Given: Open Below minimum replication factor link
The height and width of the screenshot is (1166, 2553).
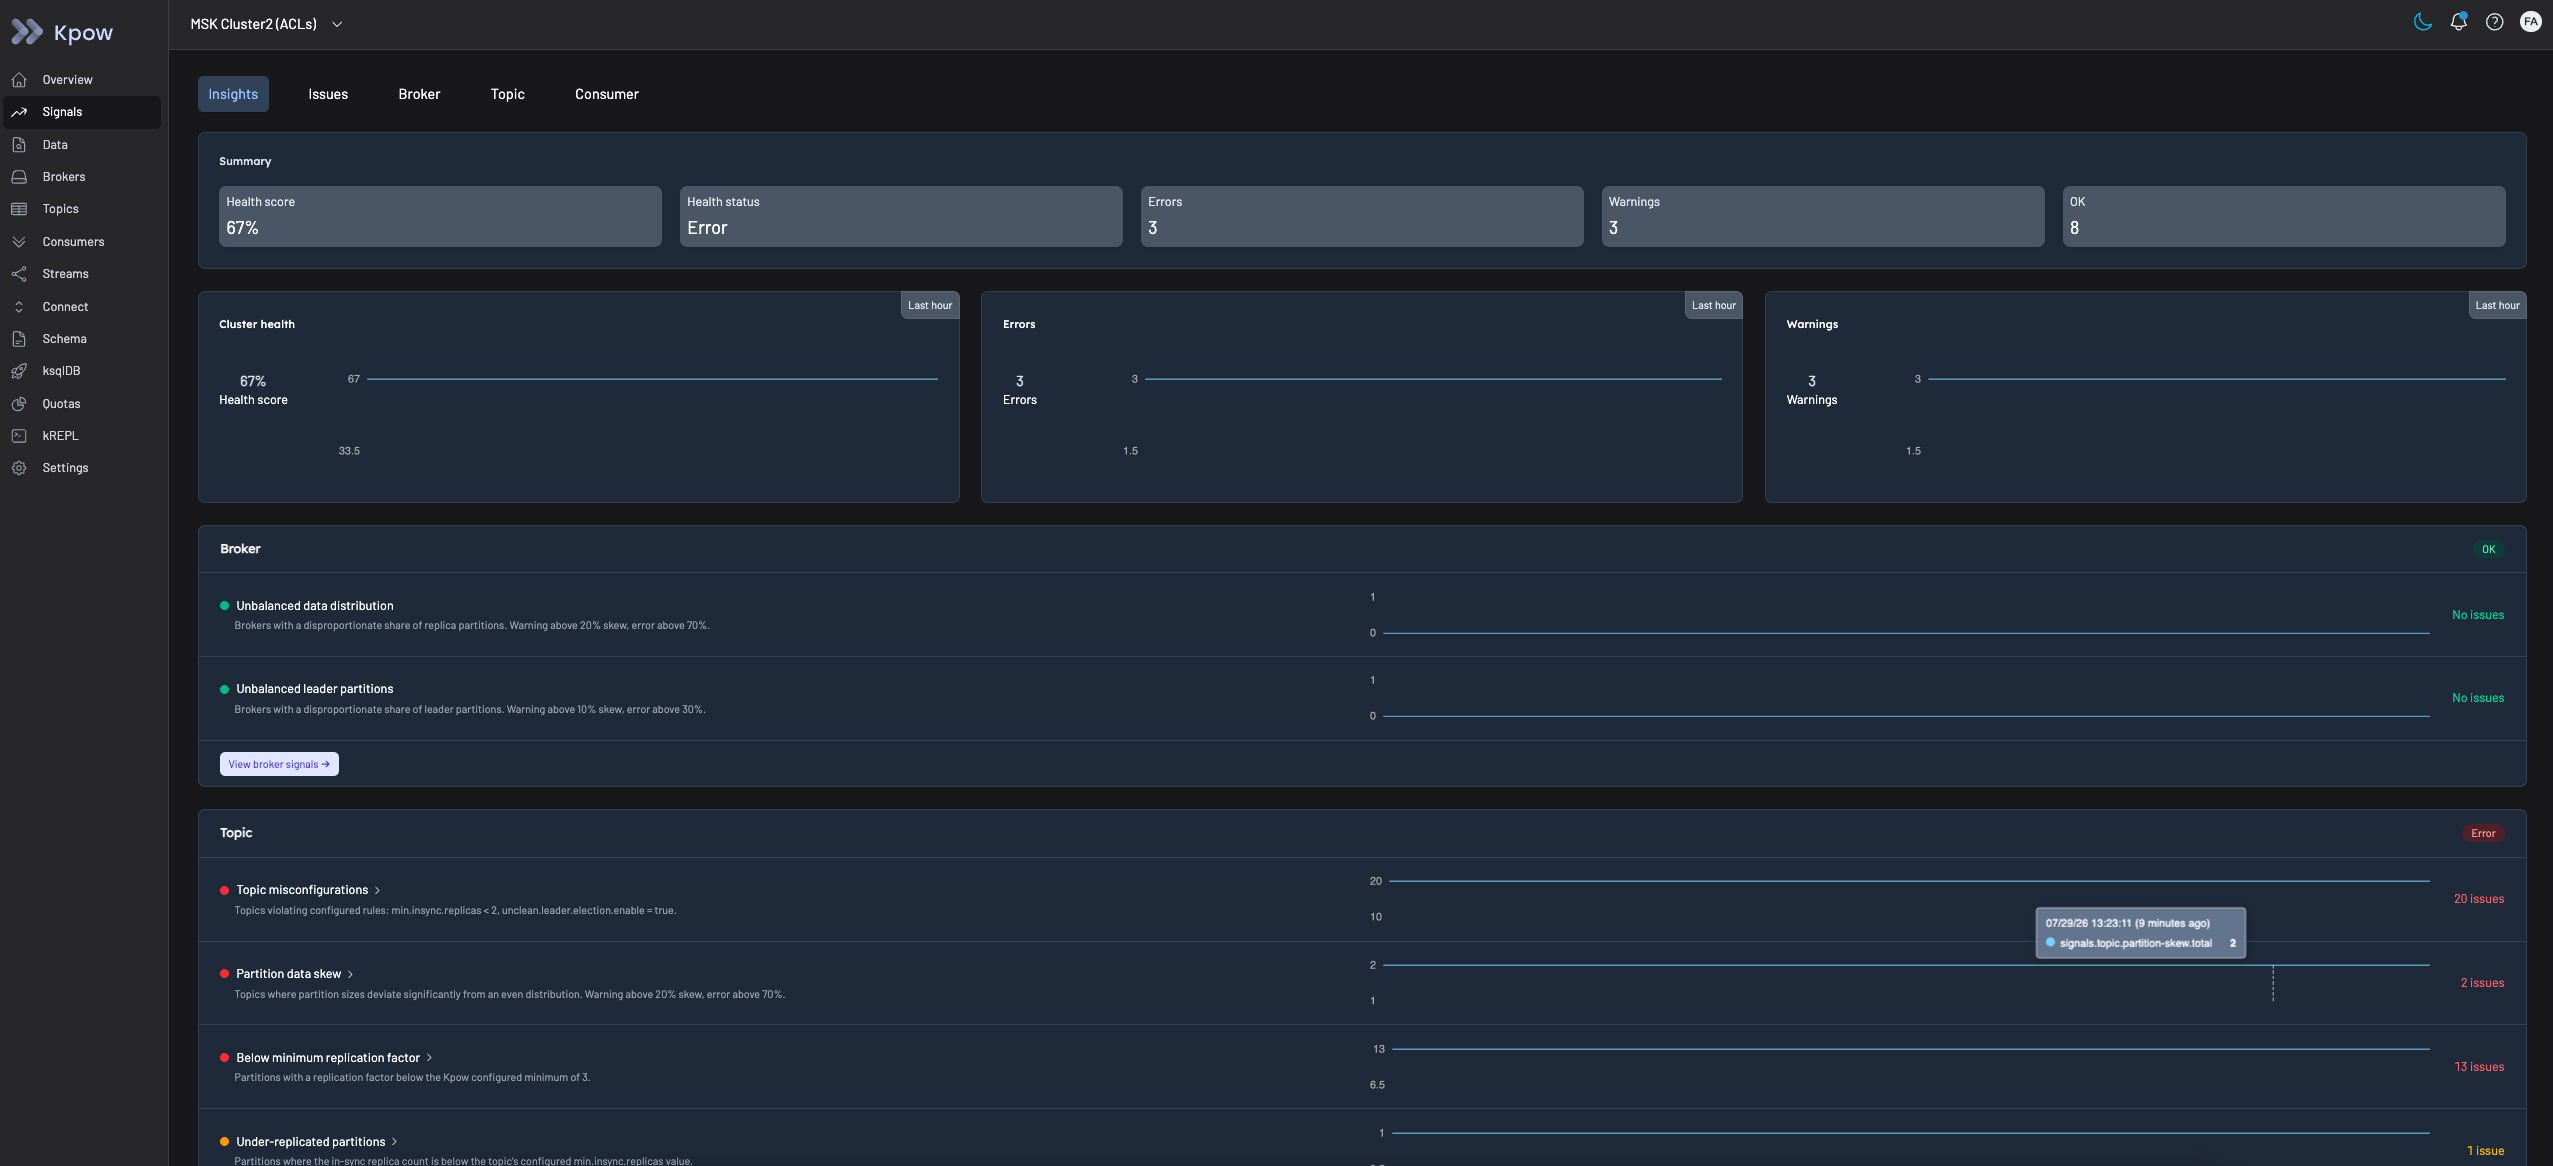Looking at the screenshot, I should coord(328,1058).
